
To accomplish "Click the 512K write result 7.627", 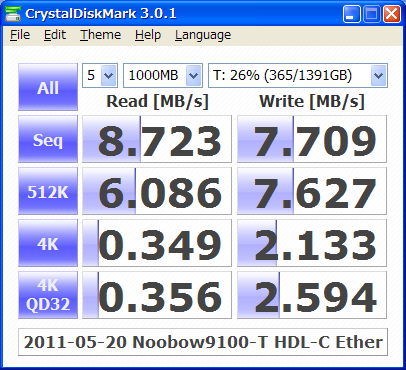I will pyautogui.click(x=312, y=191).
